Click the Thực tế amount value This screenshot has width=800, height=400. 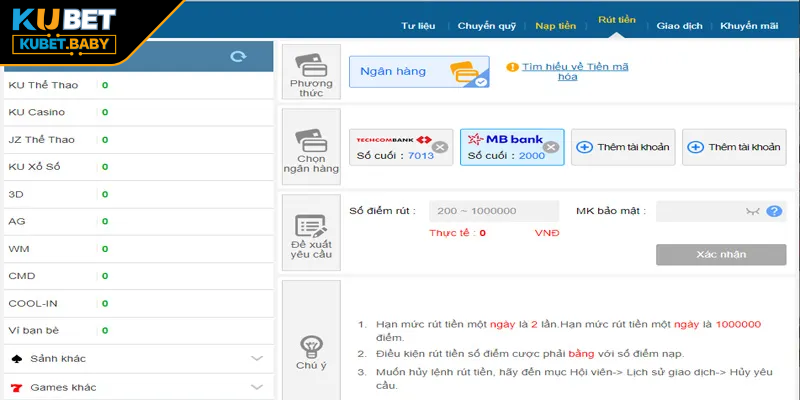coord(483,233)
